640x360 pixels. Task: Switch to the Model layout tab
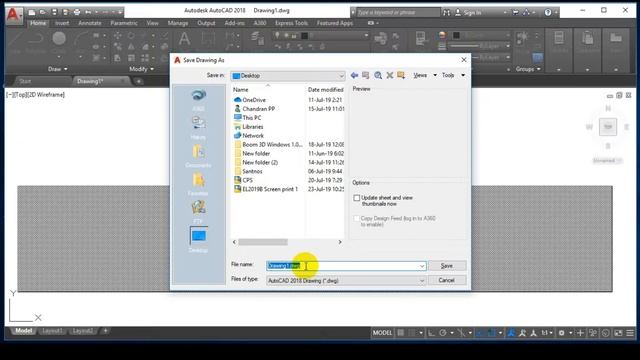24,331
